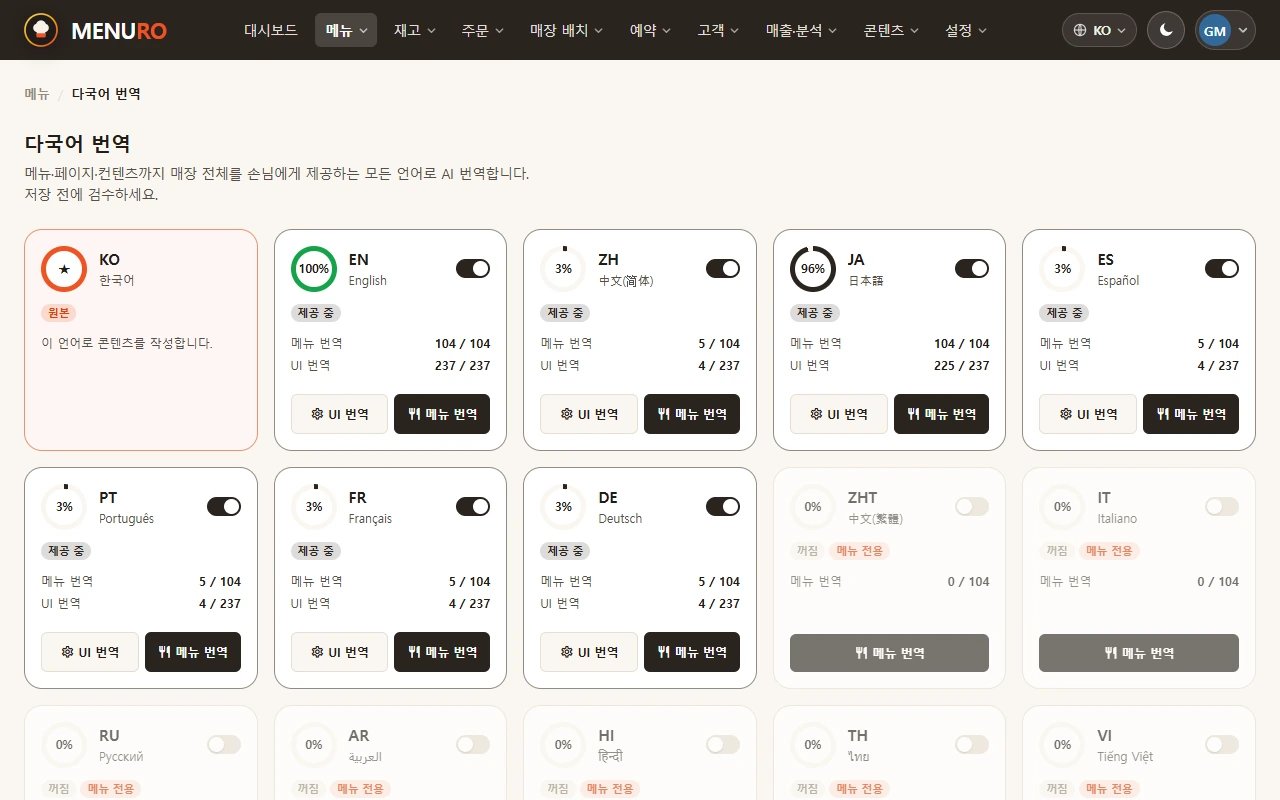The image size is (1280, 800).
Task: Click the 3% progress ring on the PT card
Action: (64, 507)
